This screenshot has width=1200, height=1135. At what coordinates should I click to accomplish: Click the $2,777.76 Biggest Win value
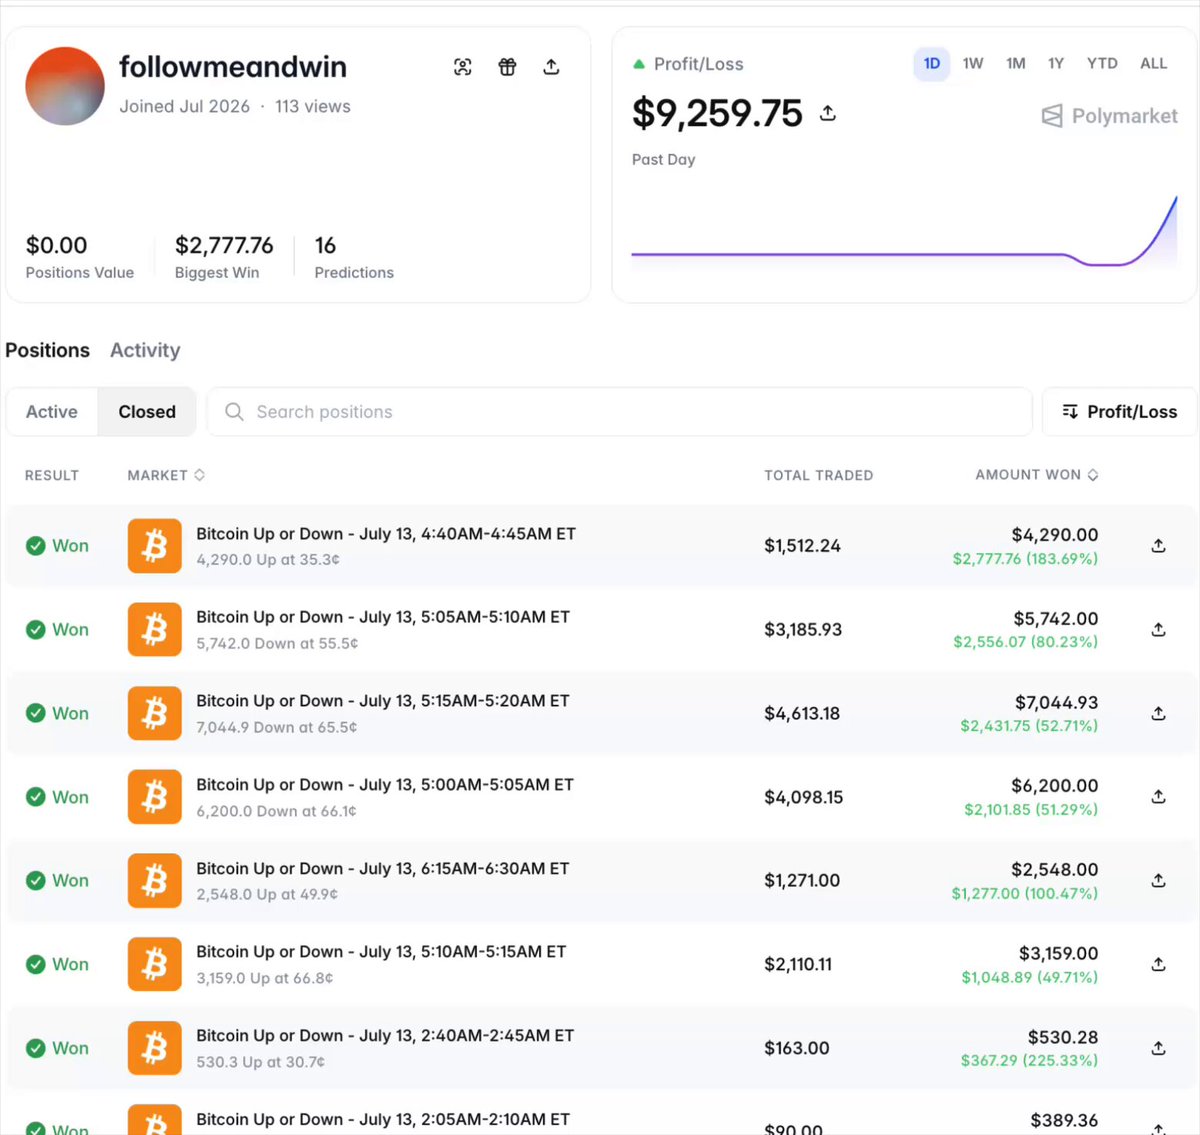[224, 245]
